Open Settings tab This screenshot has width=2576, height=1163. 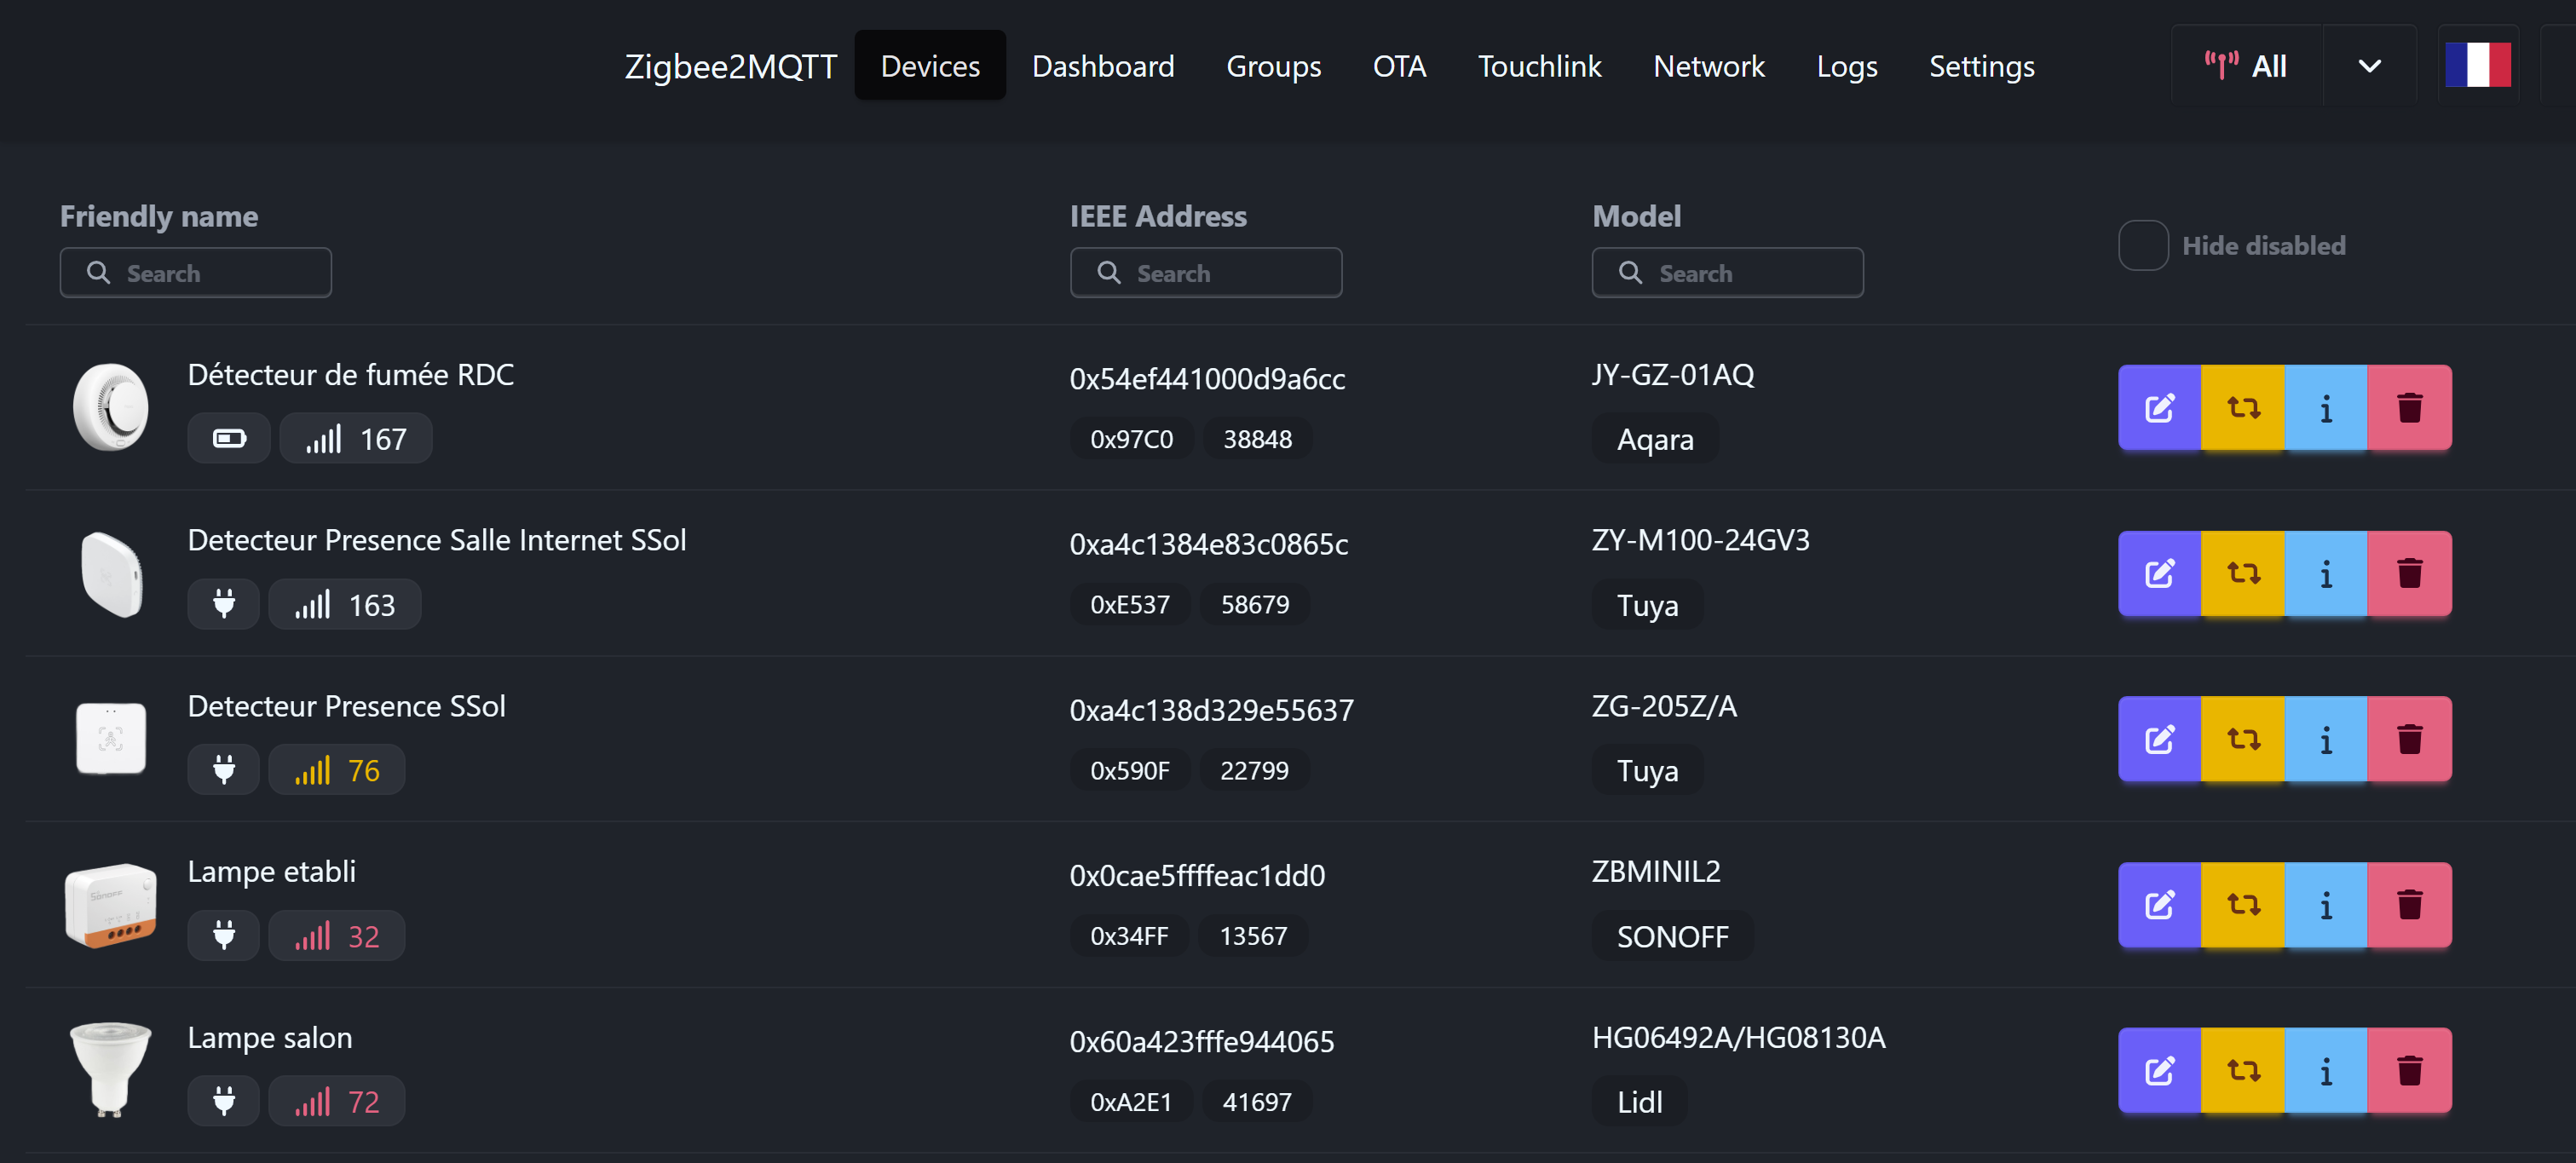(1981, 66)
